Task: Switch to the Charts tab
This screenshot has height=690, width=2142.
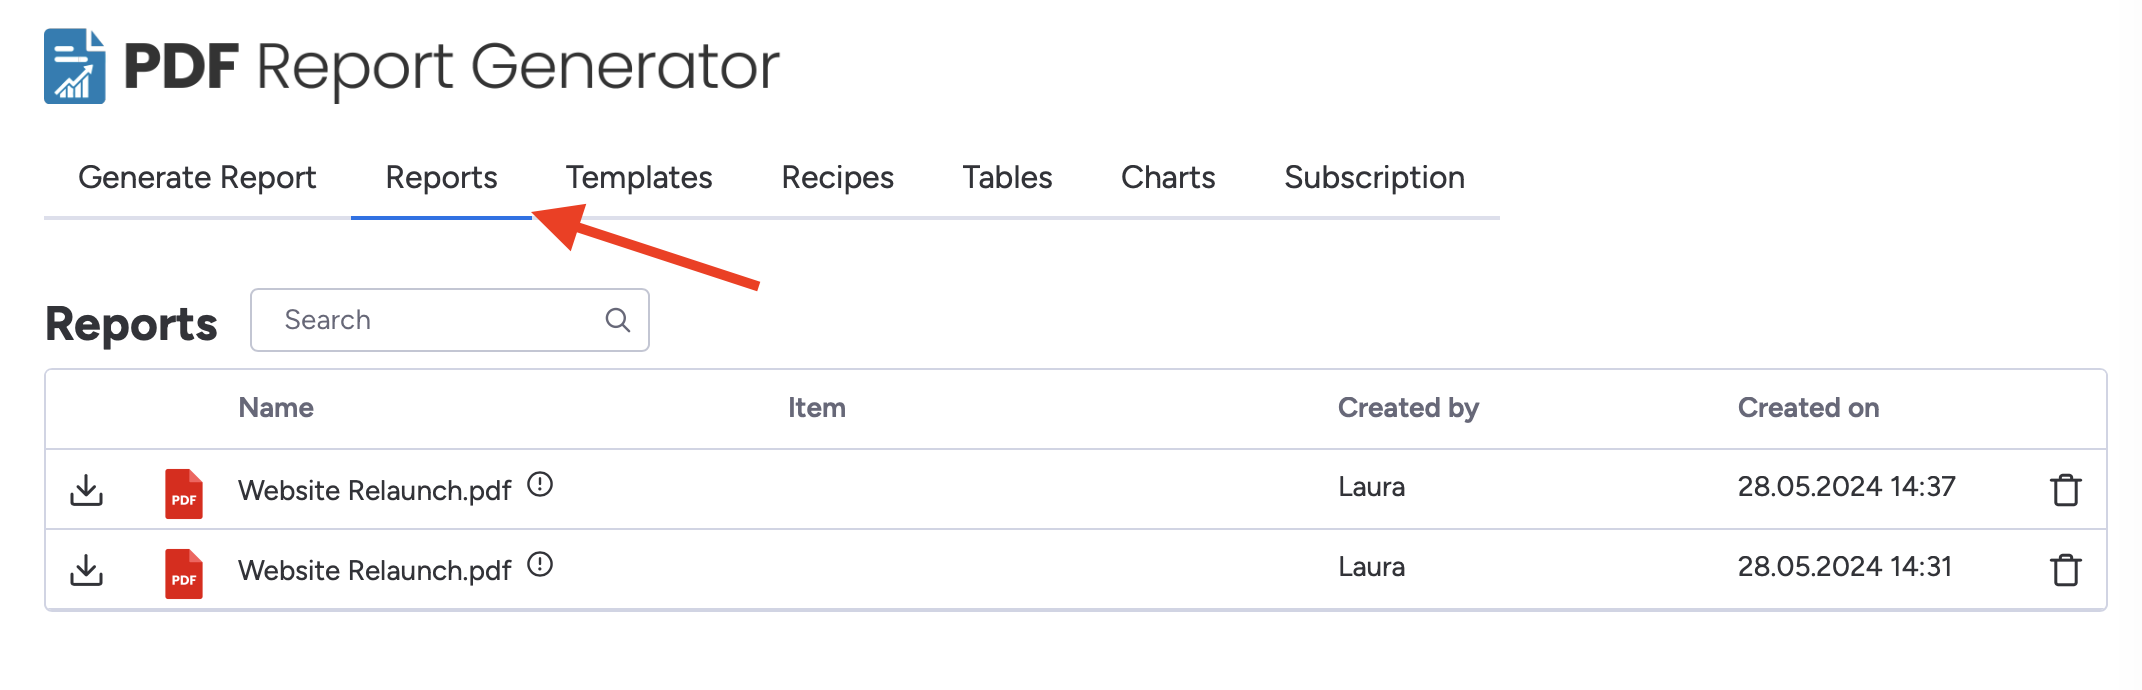Action: coord(1168,178)
